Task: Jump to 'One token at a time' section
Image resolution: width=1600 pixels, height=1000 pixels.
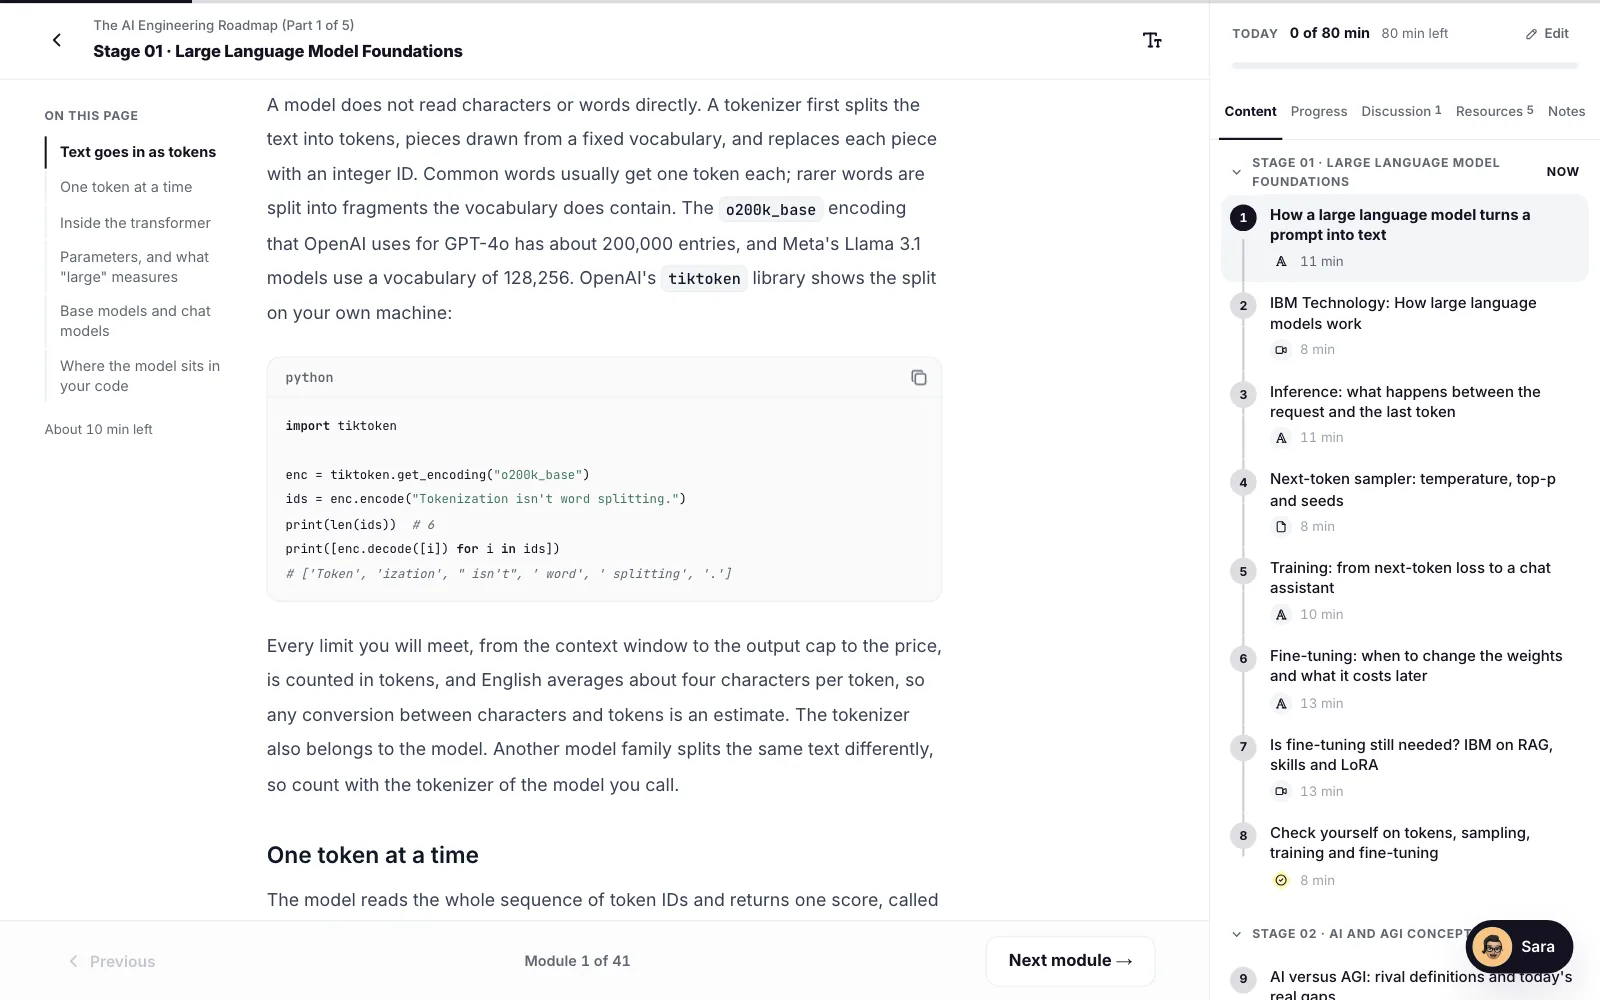Action: (126, 187)
